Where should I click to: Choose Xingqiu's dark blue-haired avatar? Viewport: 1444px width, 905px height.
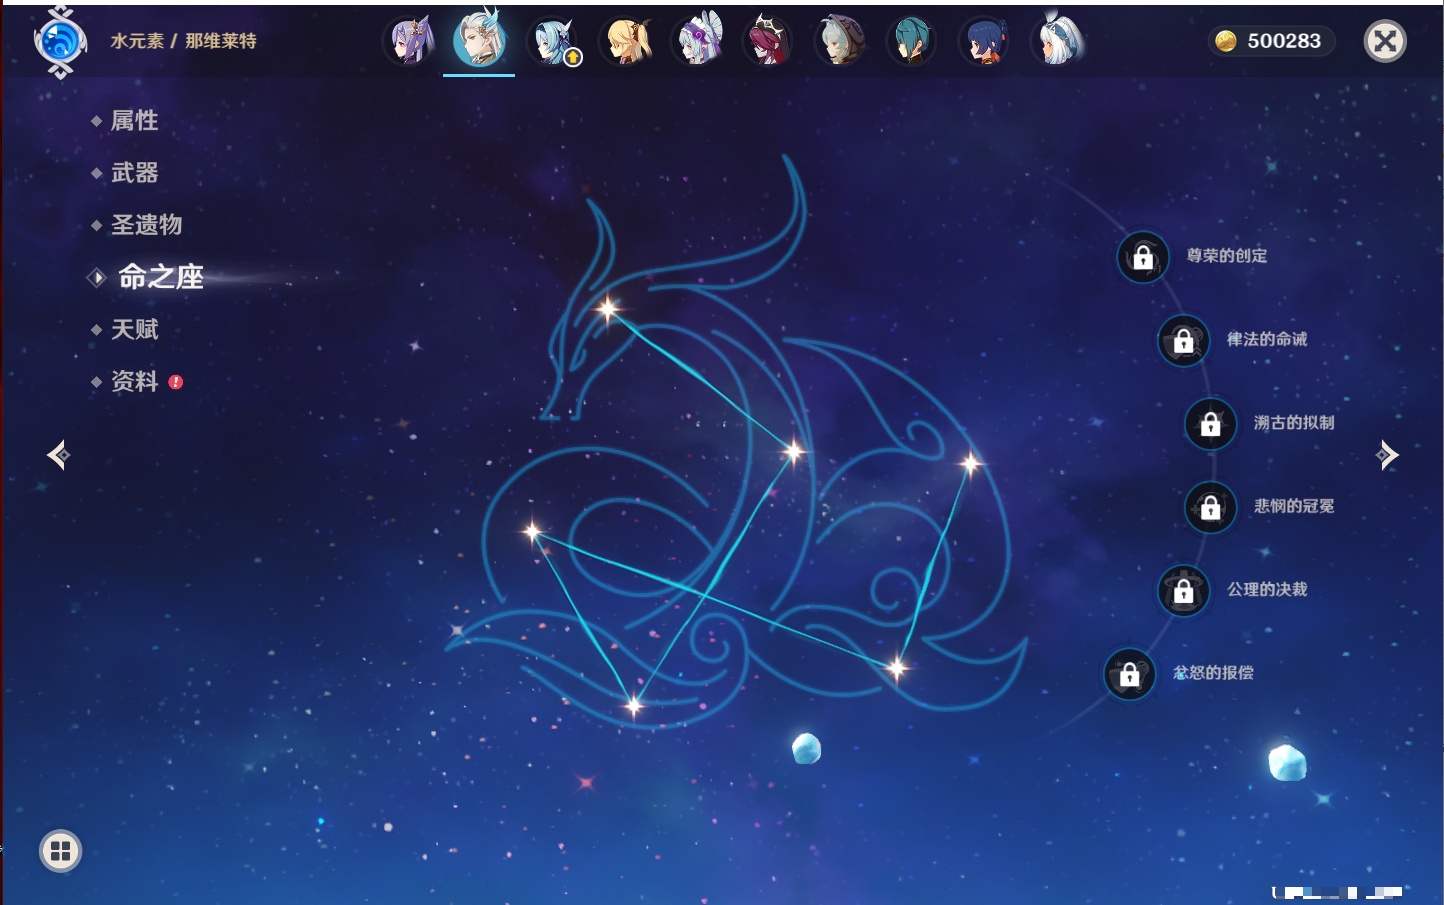pos(983,42)
